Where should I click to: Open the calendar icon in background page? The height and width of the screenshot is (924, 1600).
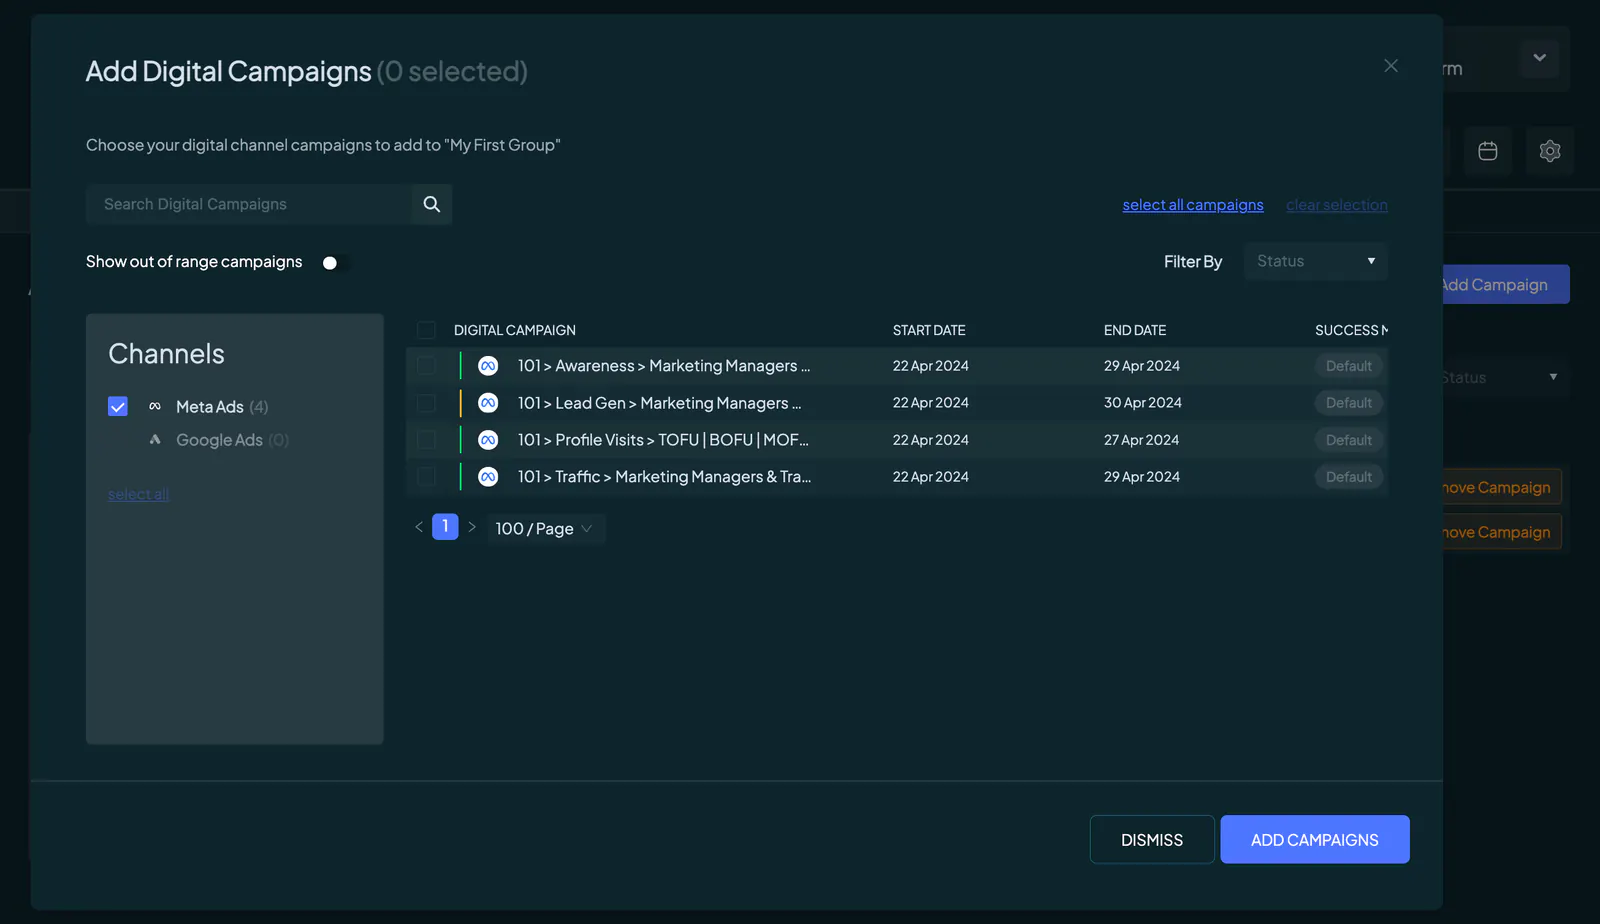pos(1488,151)
